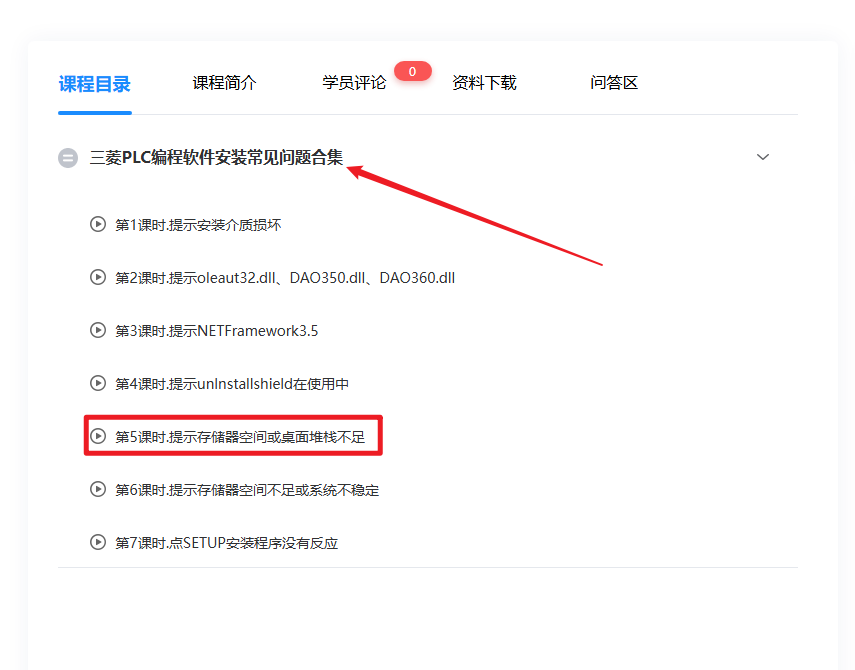
Task: Click play icon for 第4课时
Action: [x=98, y=383]
